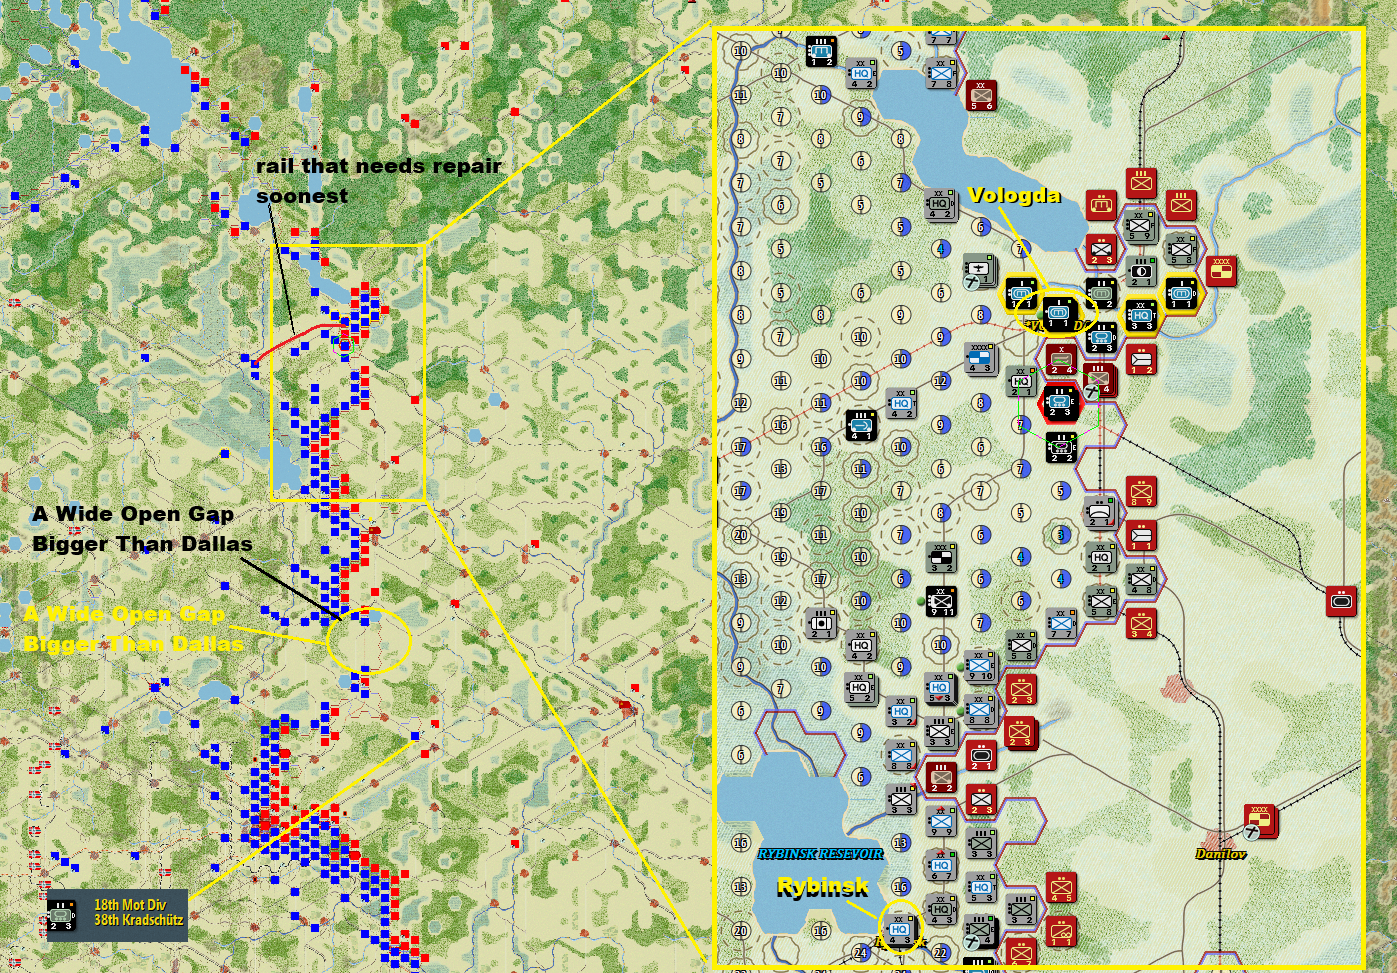Select the Soviet XXXX counter near Danilov
Image resolution: width=1397 pixels, height=973 pixels.
(1261, 821)
